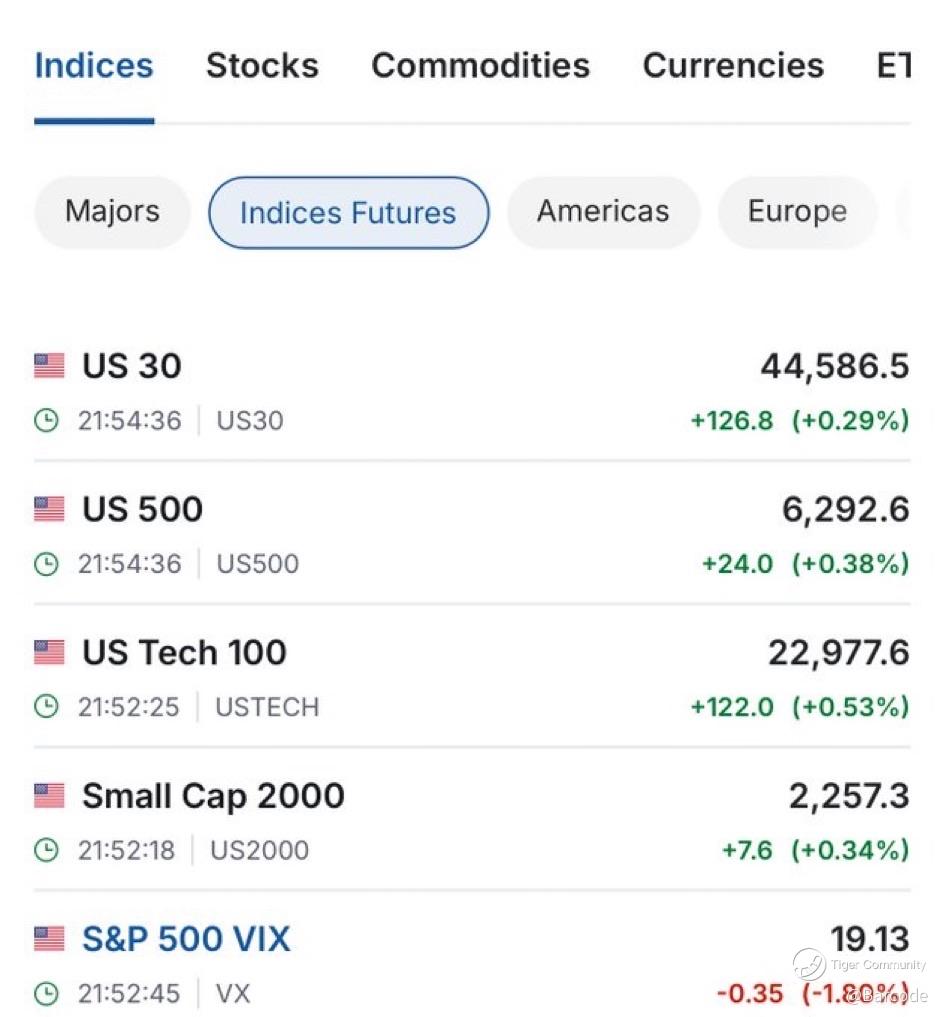Tap the Small Cap 2000 price 2,257.3

tap(848, 796)
